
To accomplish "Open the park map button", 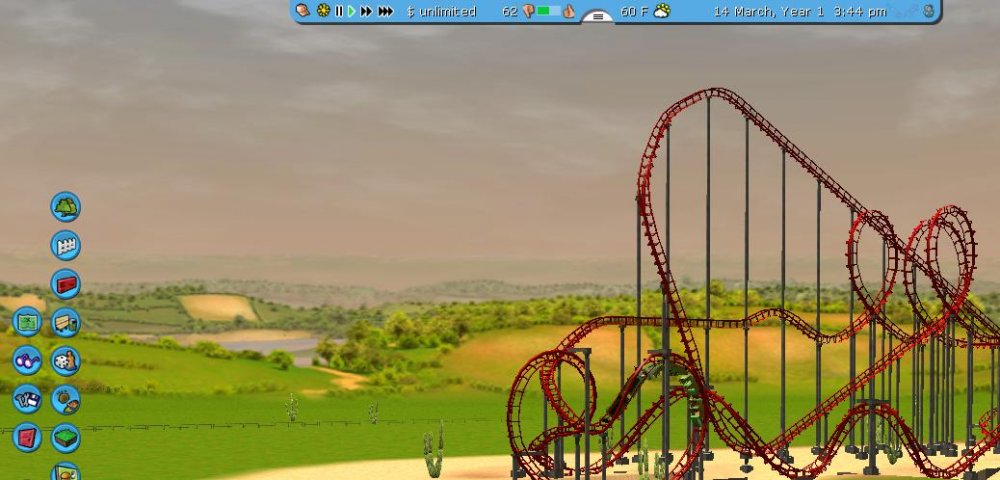I will (x=27, y=322).
